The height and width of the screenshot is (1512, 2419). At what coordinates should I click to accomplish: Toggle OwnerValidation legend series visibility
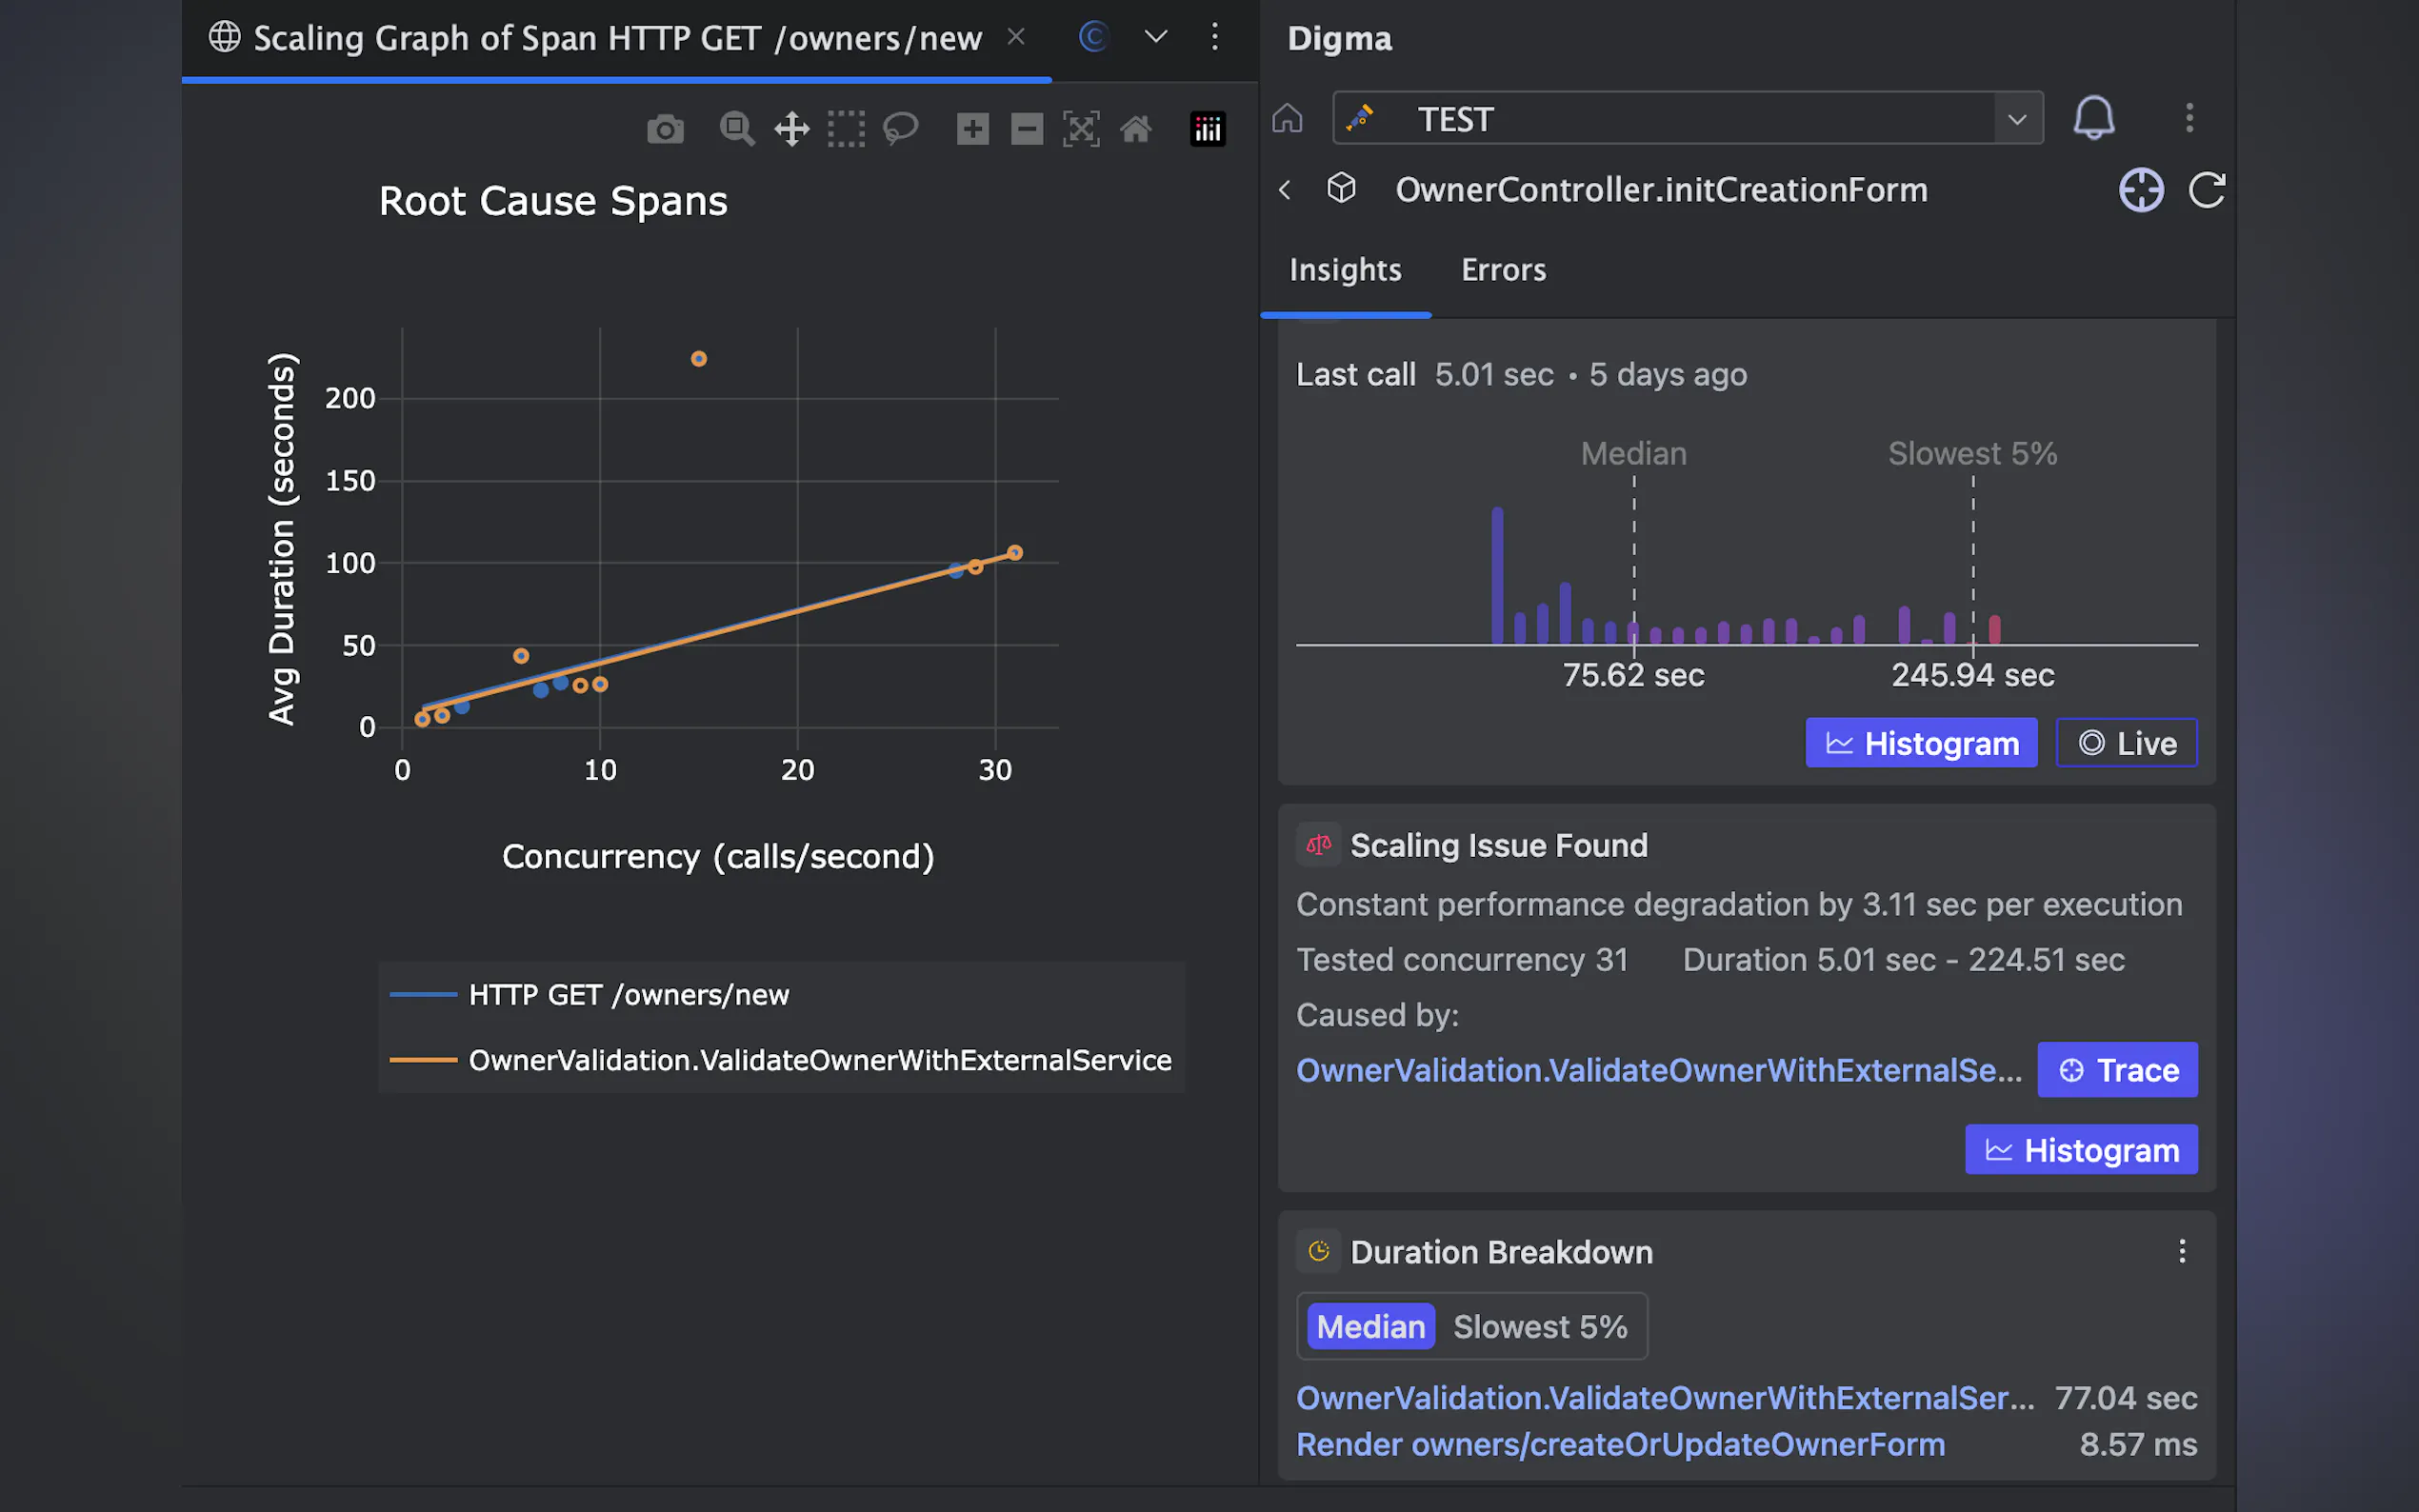pyautogui.click(x=819, y=1060)
